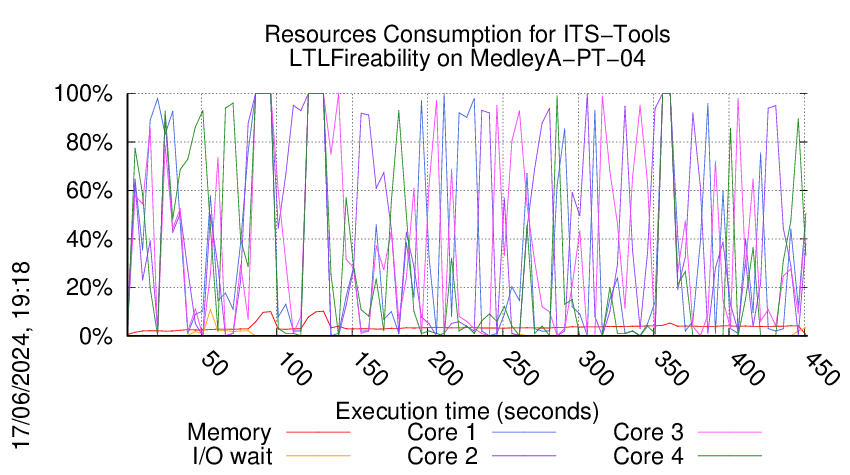The height and width of the screenshot is (475, 850).
Task: Click the I/O wait legend label
Action: [232, 456]
